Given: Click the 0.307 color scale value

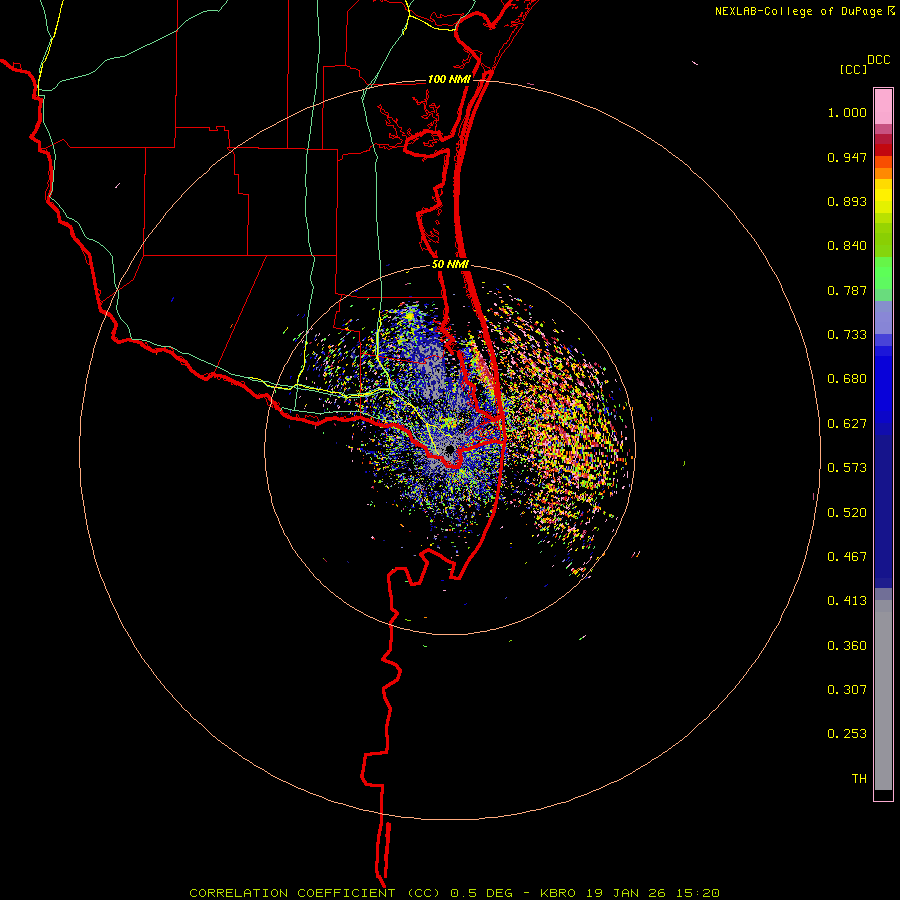Looking at the screenshot, I should point(847,690).
